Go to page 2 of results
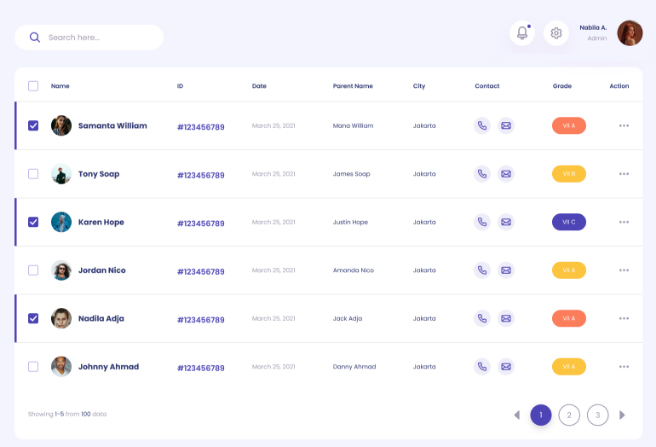Screen dimensions: 656x447 [x=569, y=414]
